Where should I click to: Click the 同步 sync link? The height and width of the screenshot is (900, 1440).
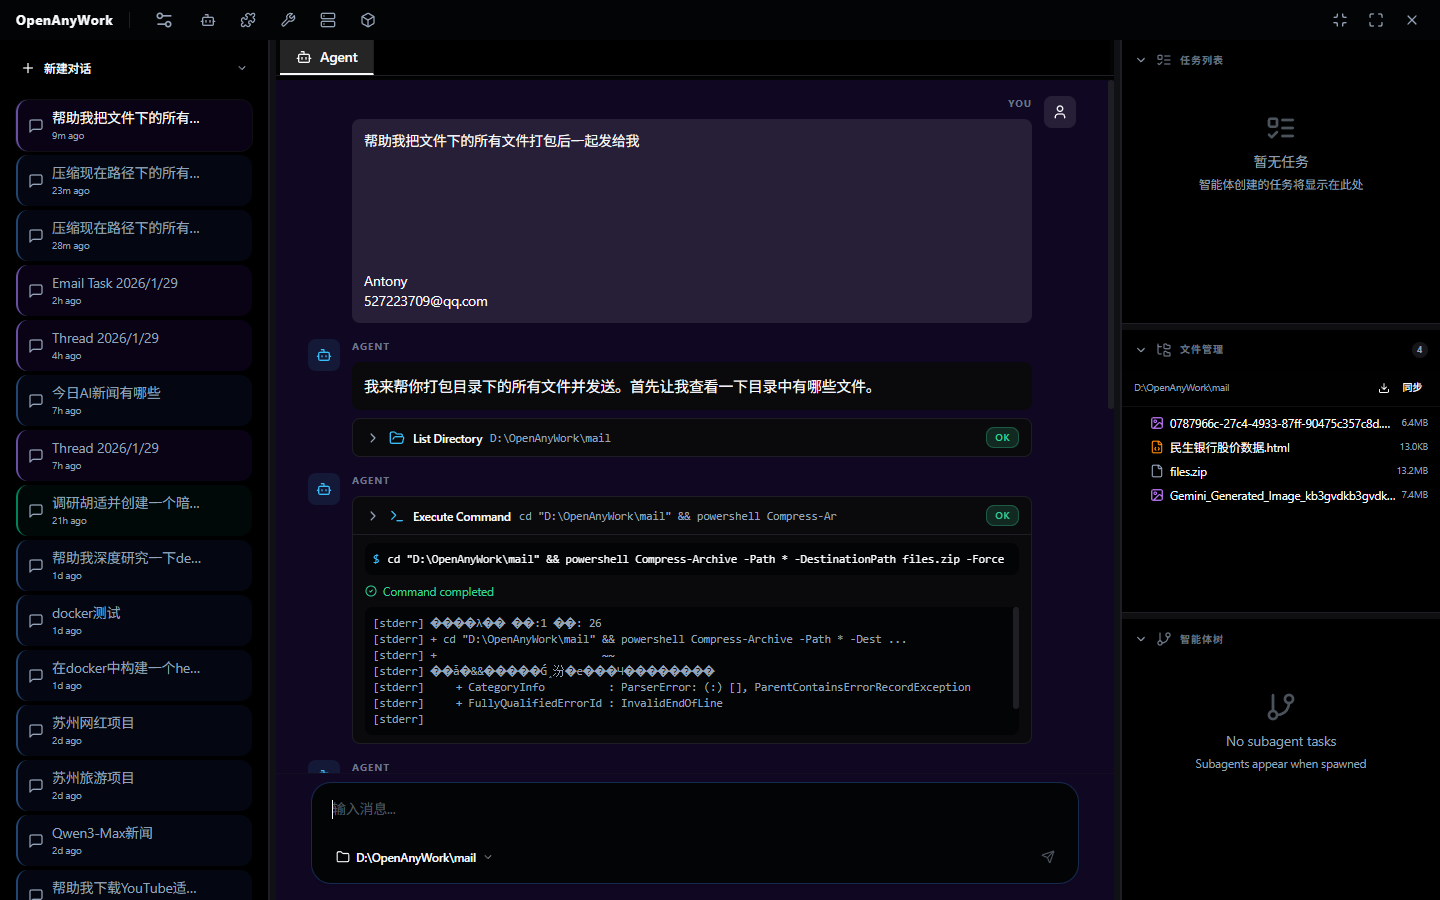[x=1412, y=387]
